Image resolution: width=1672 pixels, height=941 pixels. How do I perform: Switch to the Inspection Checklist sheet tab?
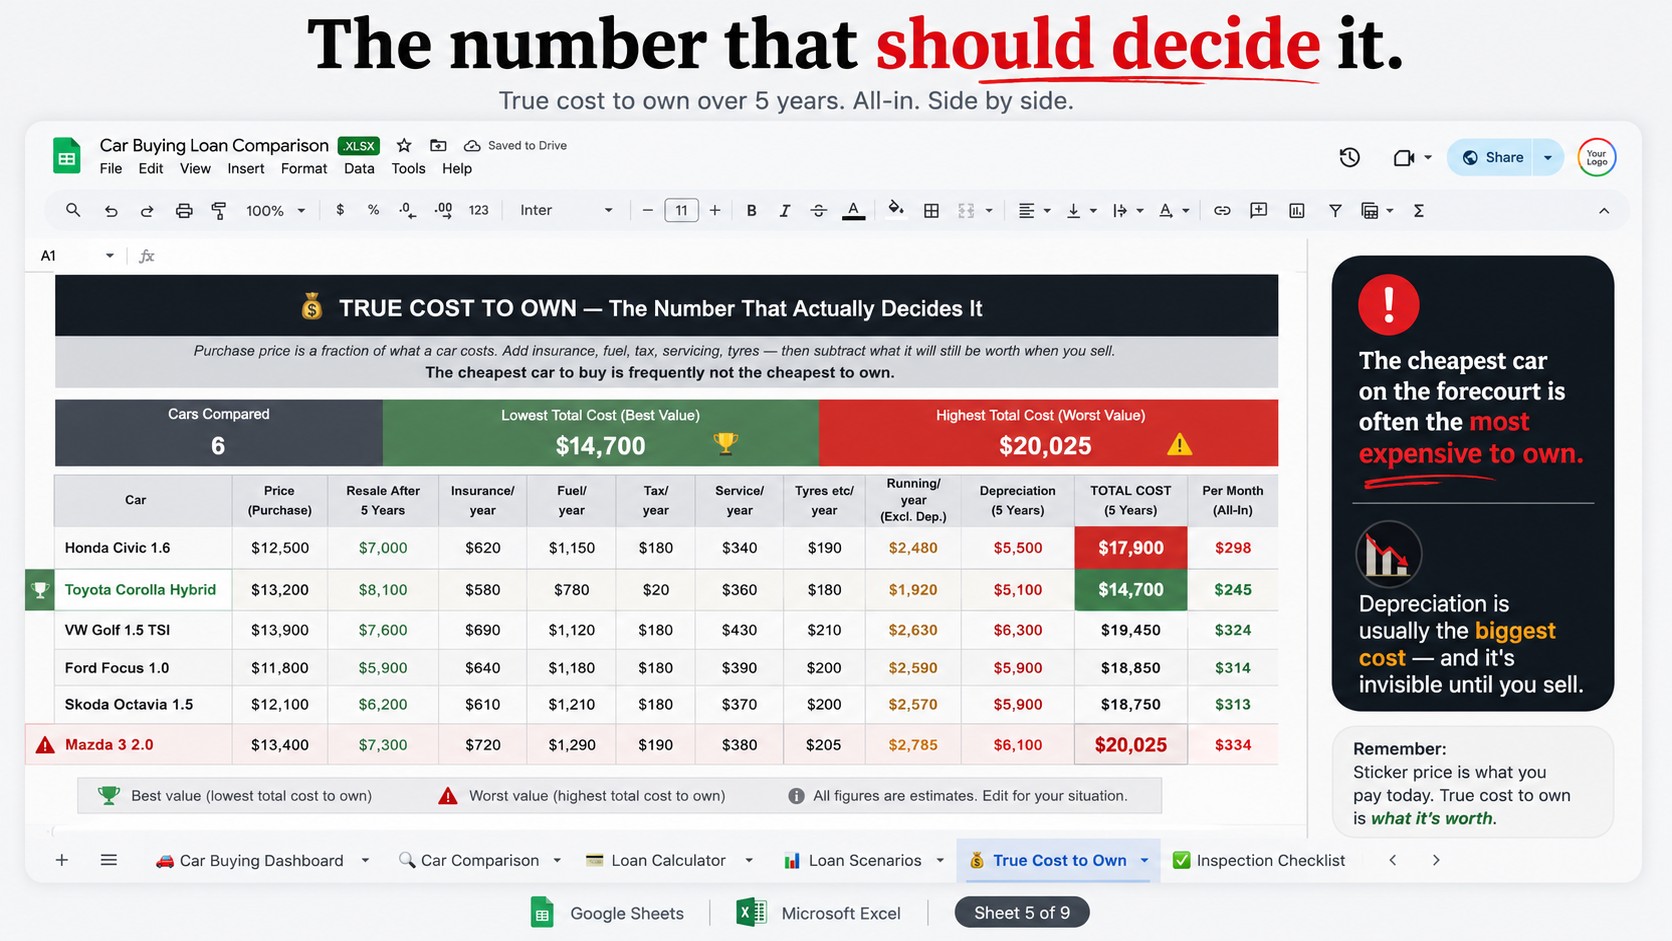point(1259,860)
